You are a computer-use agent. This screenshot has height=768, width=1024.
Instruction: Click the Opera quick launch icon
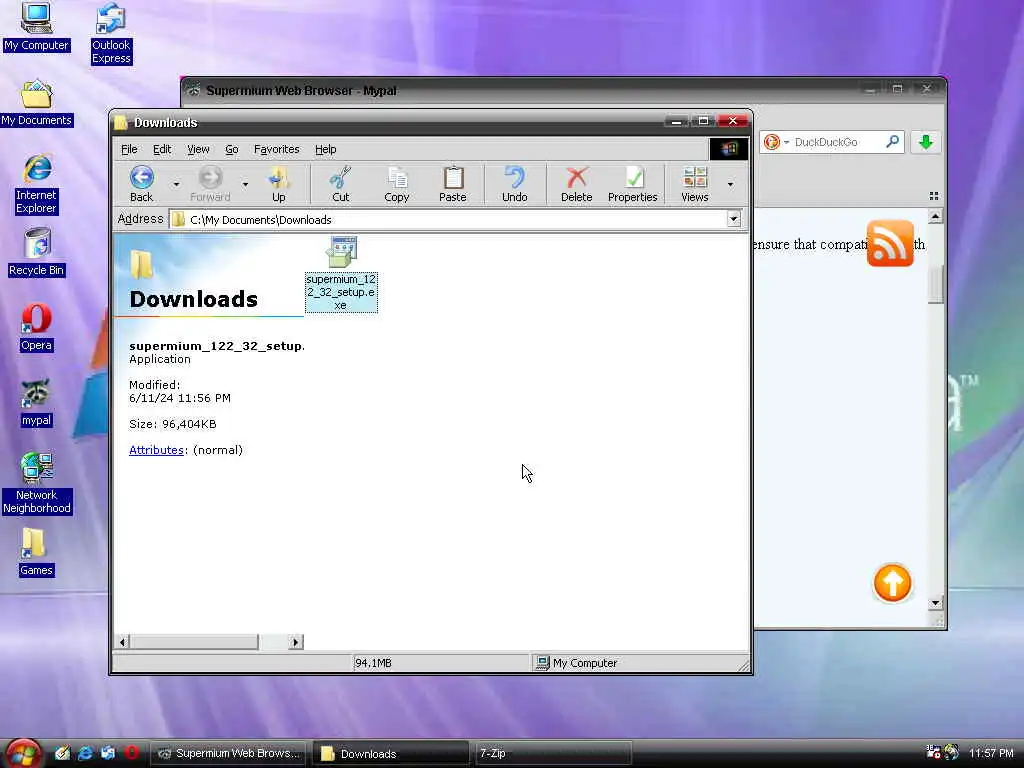131,752
